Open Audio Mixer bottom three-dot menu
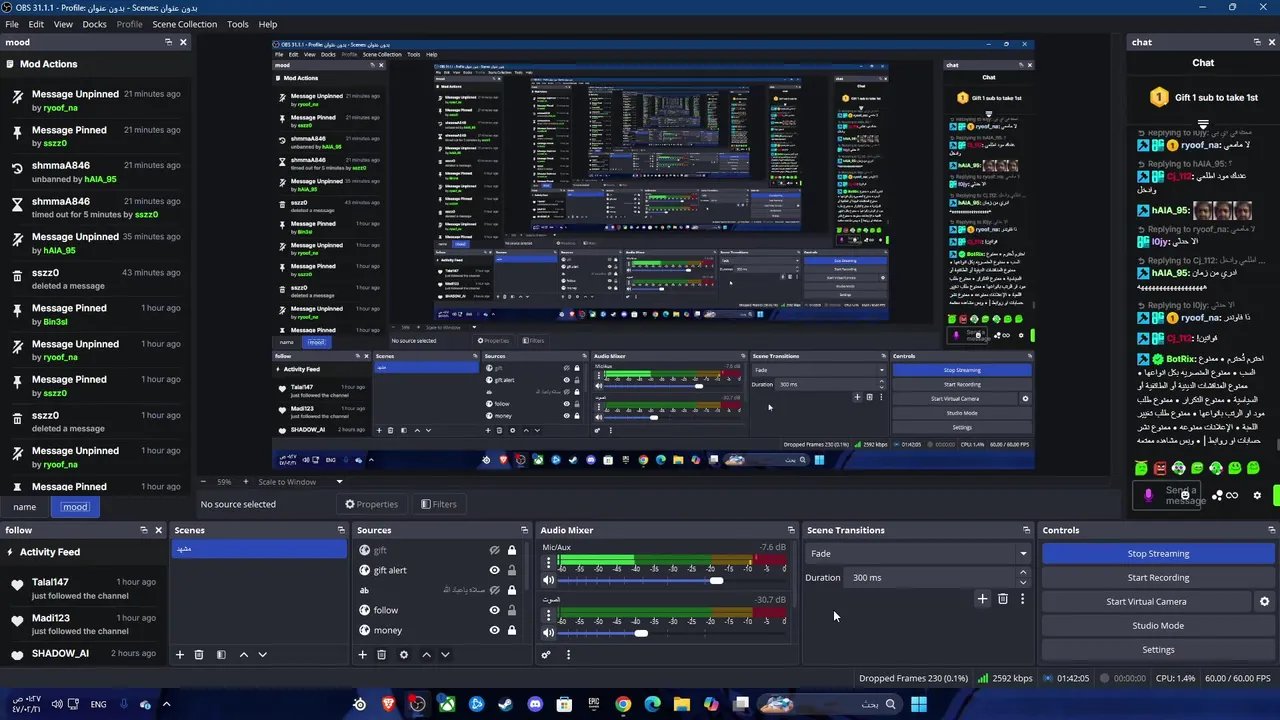Image resolution: width=1280 pixels, height=720 pixels. (x=568, y=655)
